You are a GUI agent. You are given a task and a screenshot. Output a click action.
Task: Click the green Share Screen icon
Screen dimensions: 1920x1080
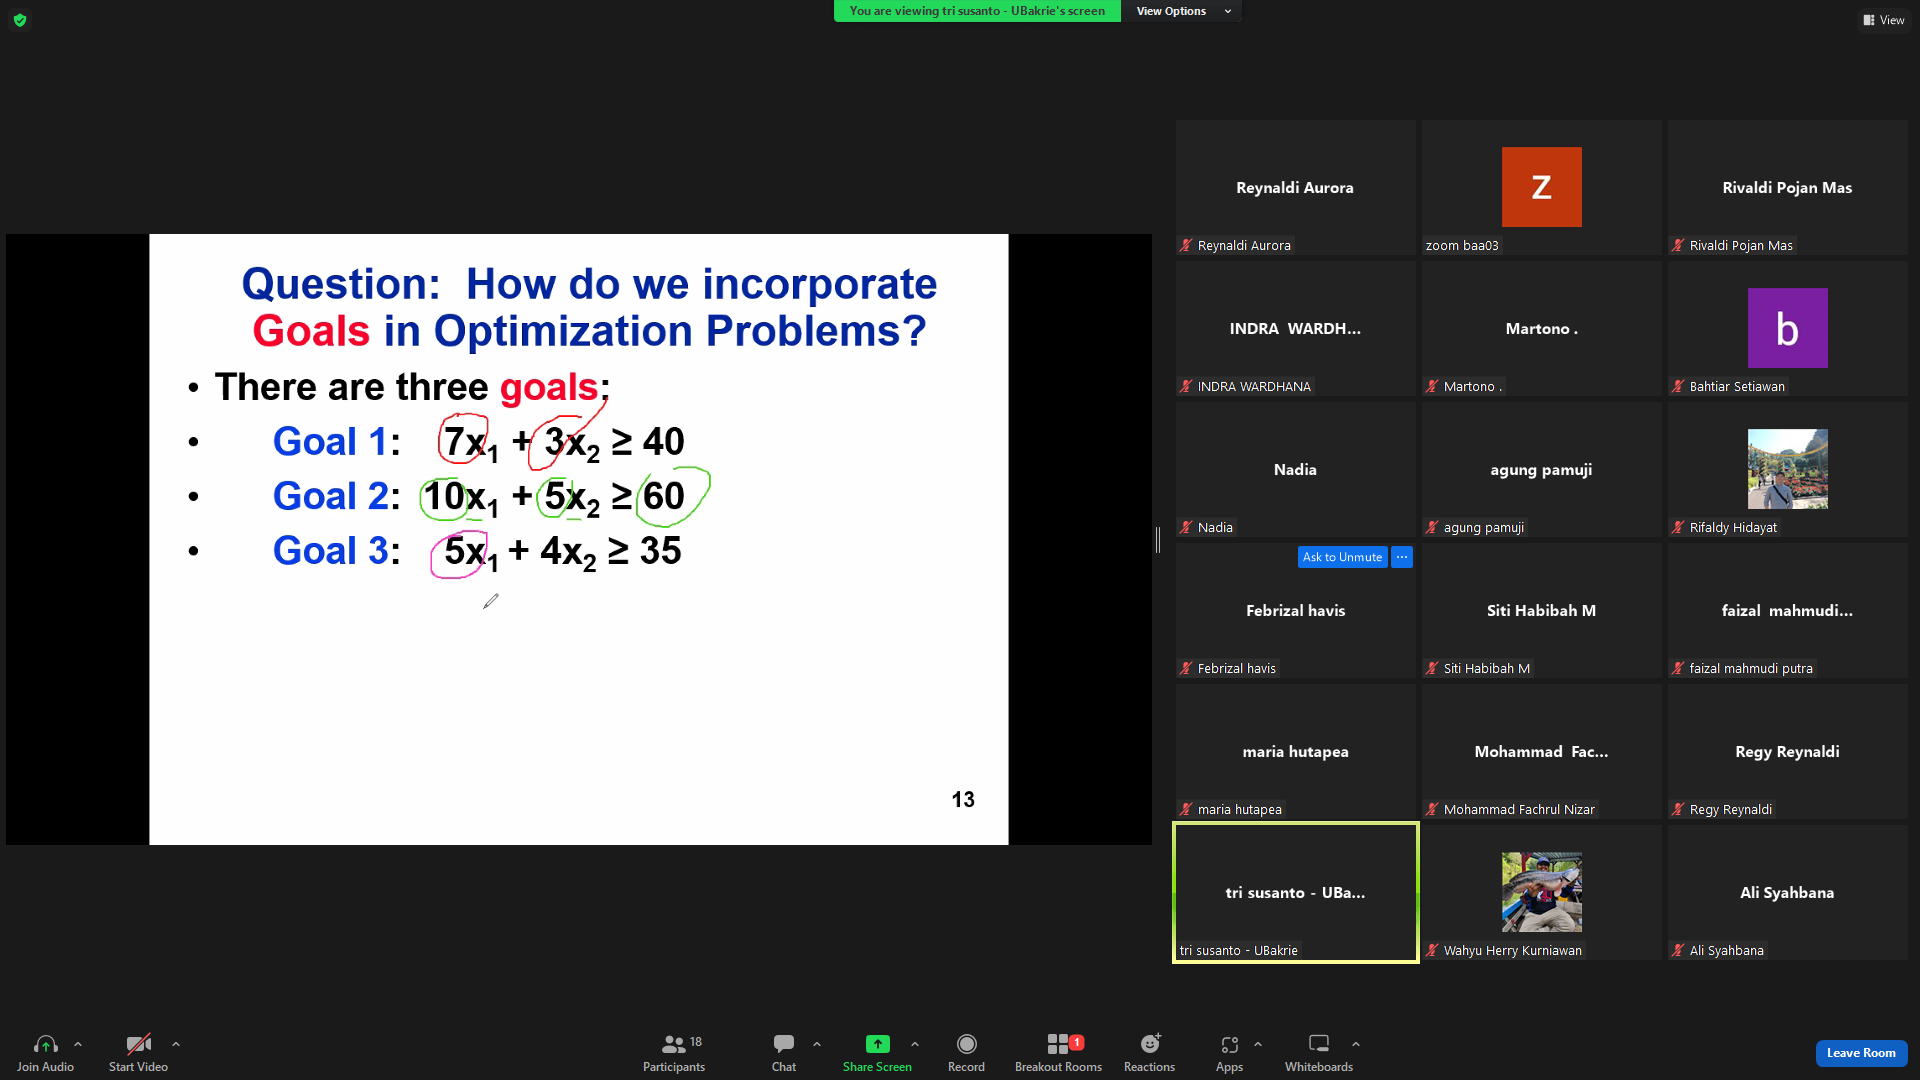click(877, 1044)
